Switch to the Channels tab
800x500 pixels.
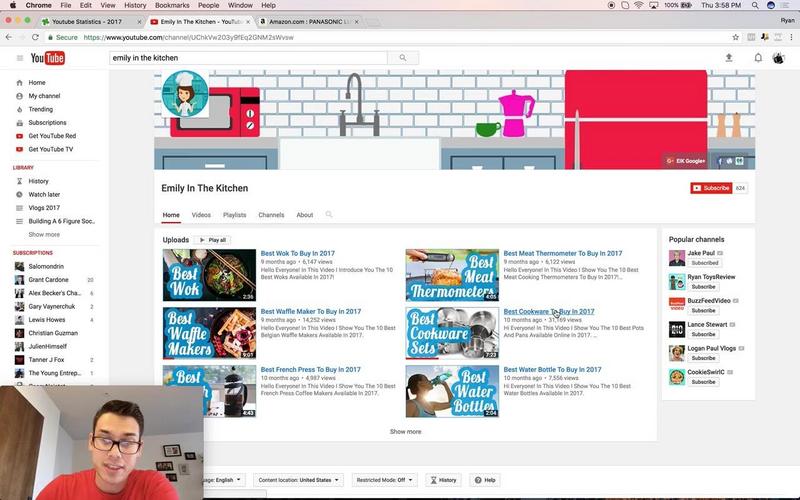tap(271, 215)
